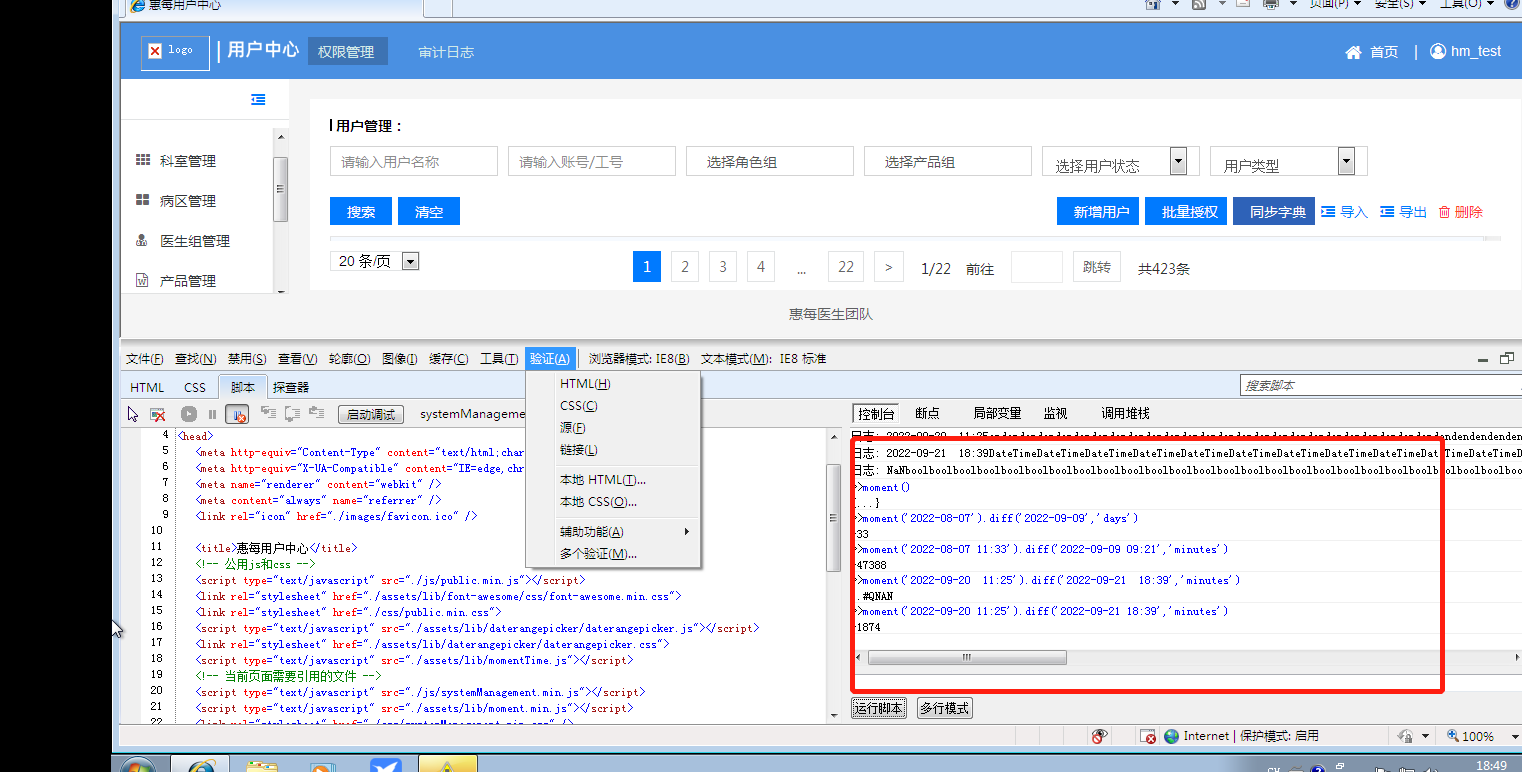Click the step into debugger icon

(x=268, y=412)
